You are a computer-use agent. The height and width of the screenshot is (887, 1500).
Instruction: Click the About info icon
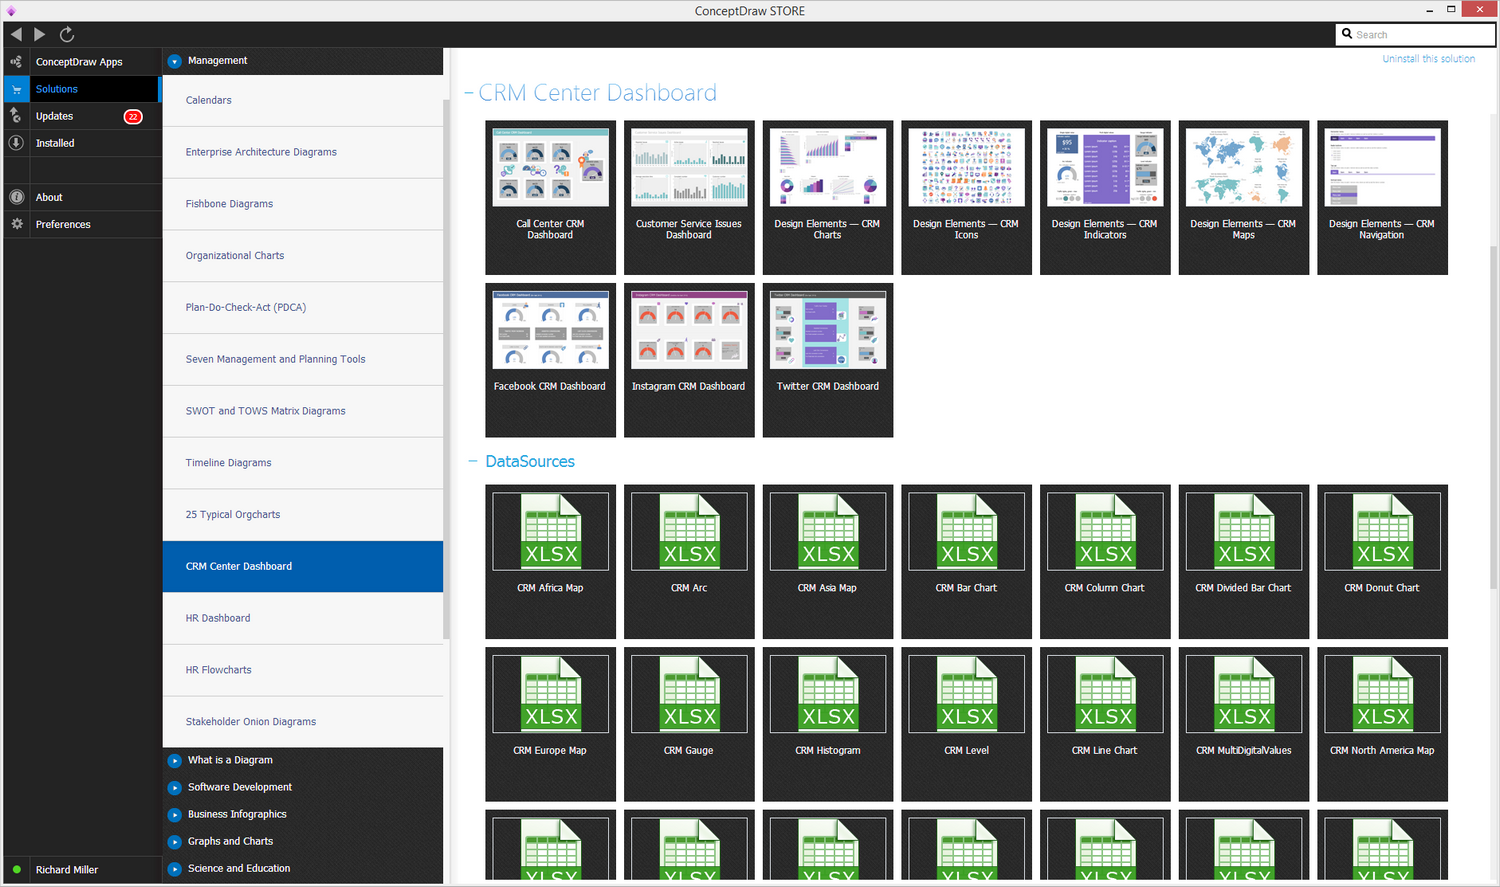[x=16, y=197]
